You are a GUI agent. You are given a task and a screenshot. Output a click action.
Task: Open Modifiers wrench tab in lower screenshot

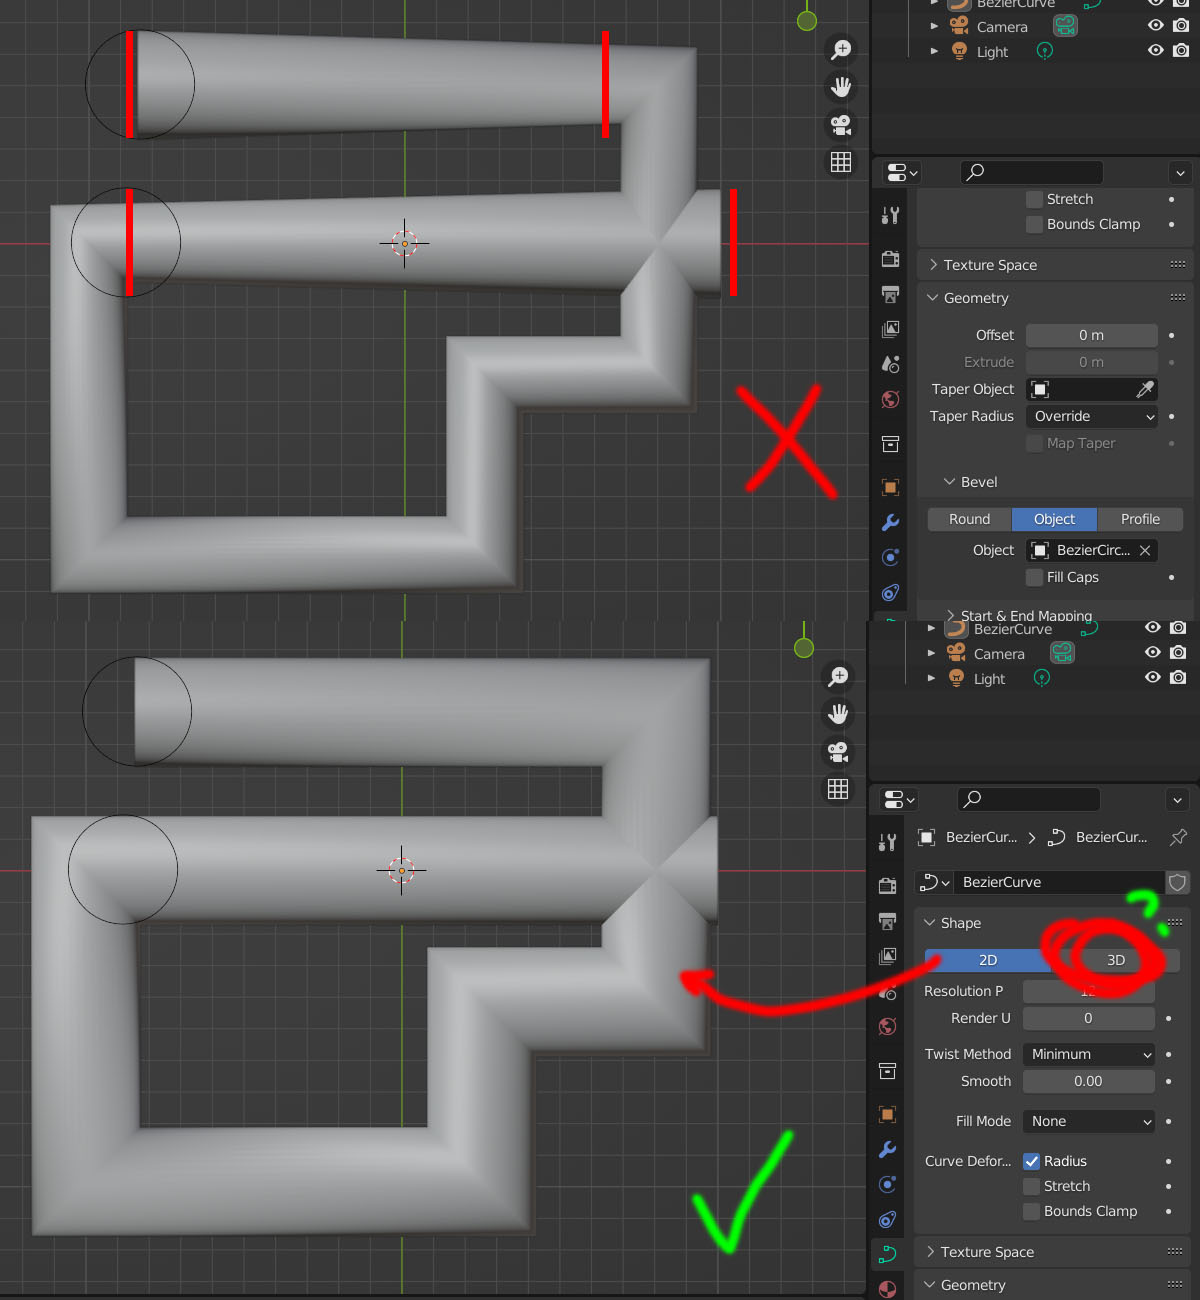point(888,1150)
